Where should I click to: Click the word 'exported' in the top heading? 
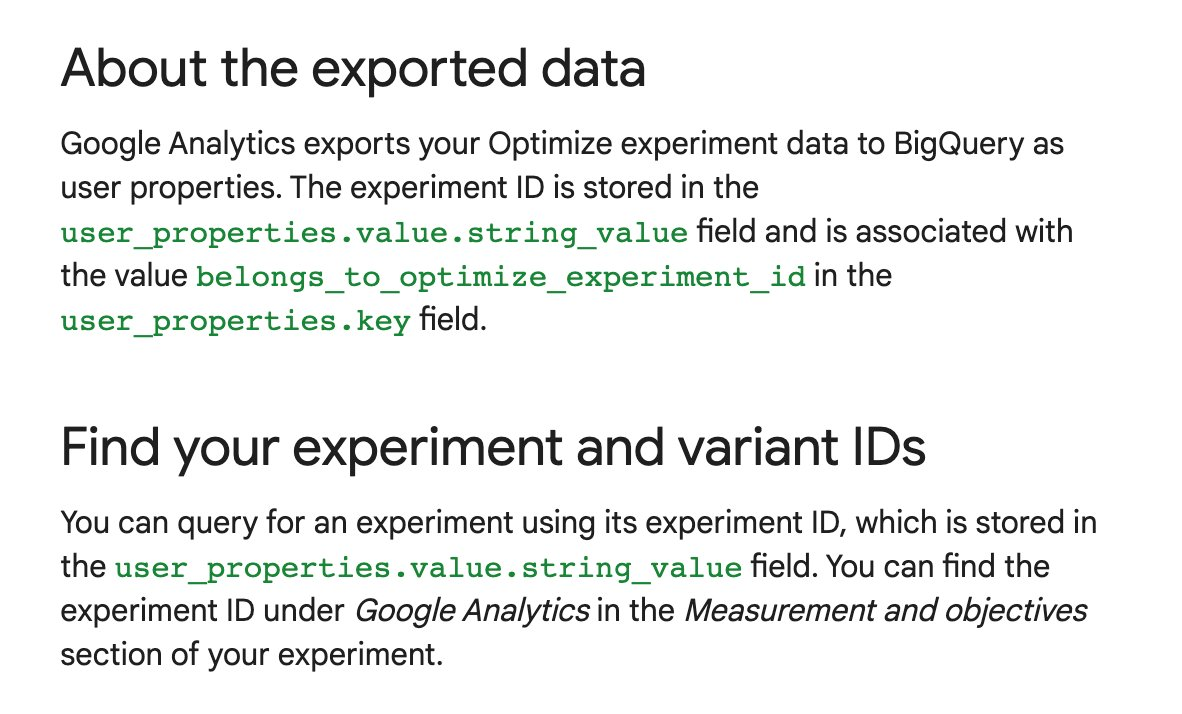(x=420, y=69)
